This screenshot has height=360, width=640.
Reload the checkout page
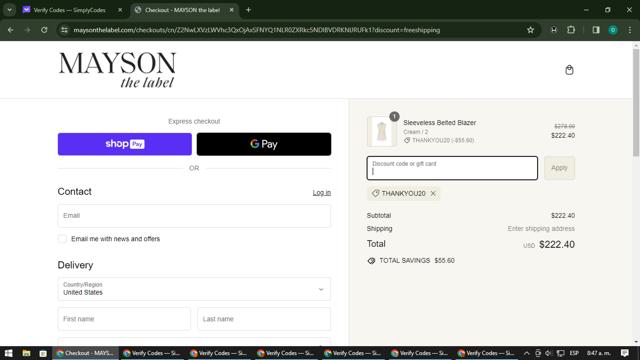44,30
